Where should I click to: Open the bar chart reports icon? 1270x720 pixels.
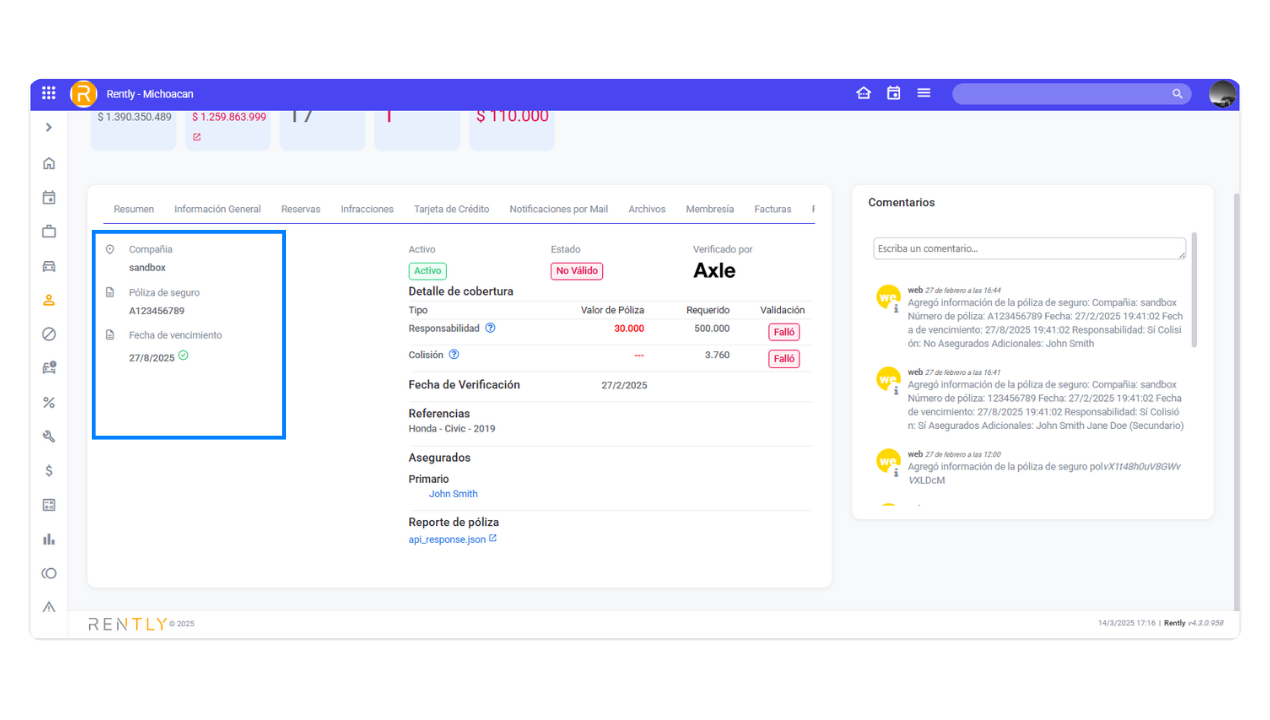click(49, 539)
